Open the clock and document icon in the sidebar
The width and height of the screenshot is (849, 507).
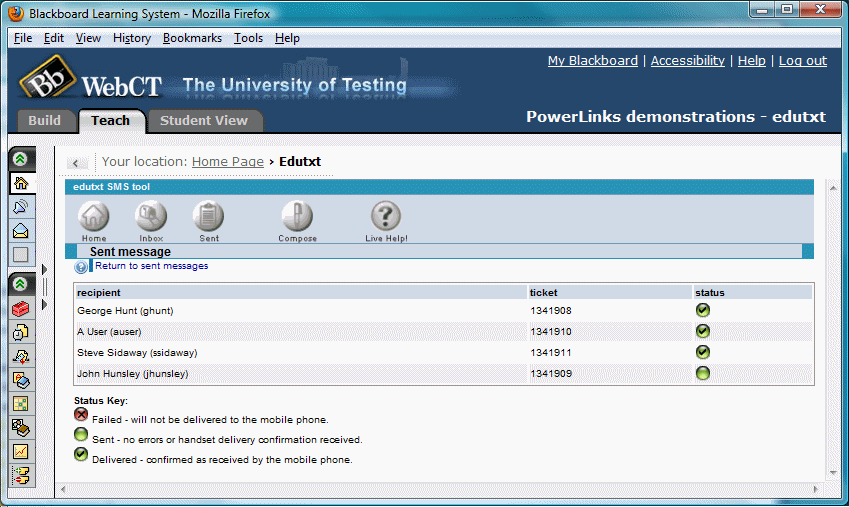[x=21, y=333]
